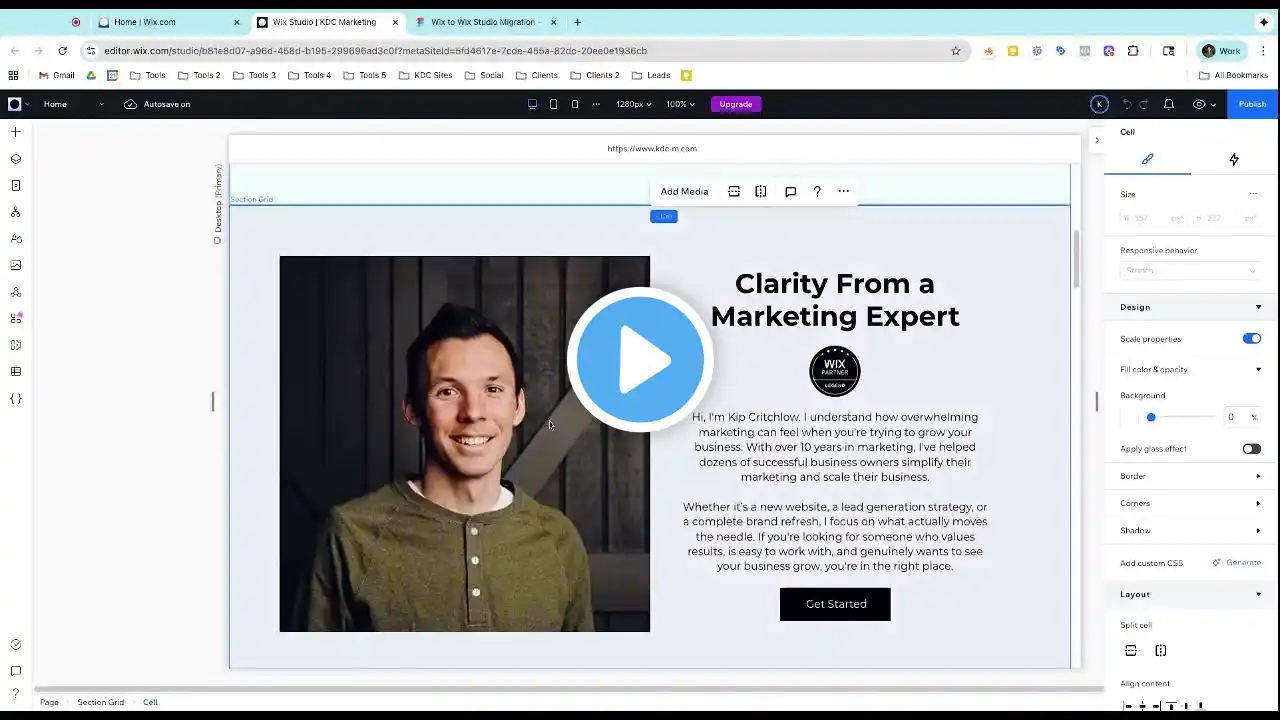The image size is (1280, 720).
Task: Split cell horizontally from floating toolbar
Action: (x=734, y=192)
